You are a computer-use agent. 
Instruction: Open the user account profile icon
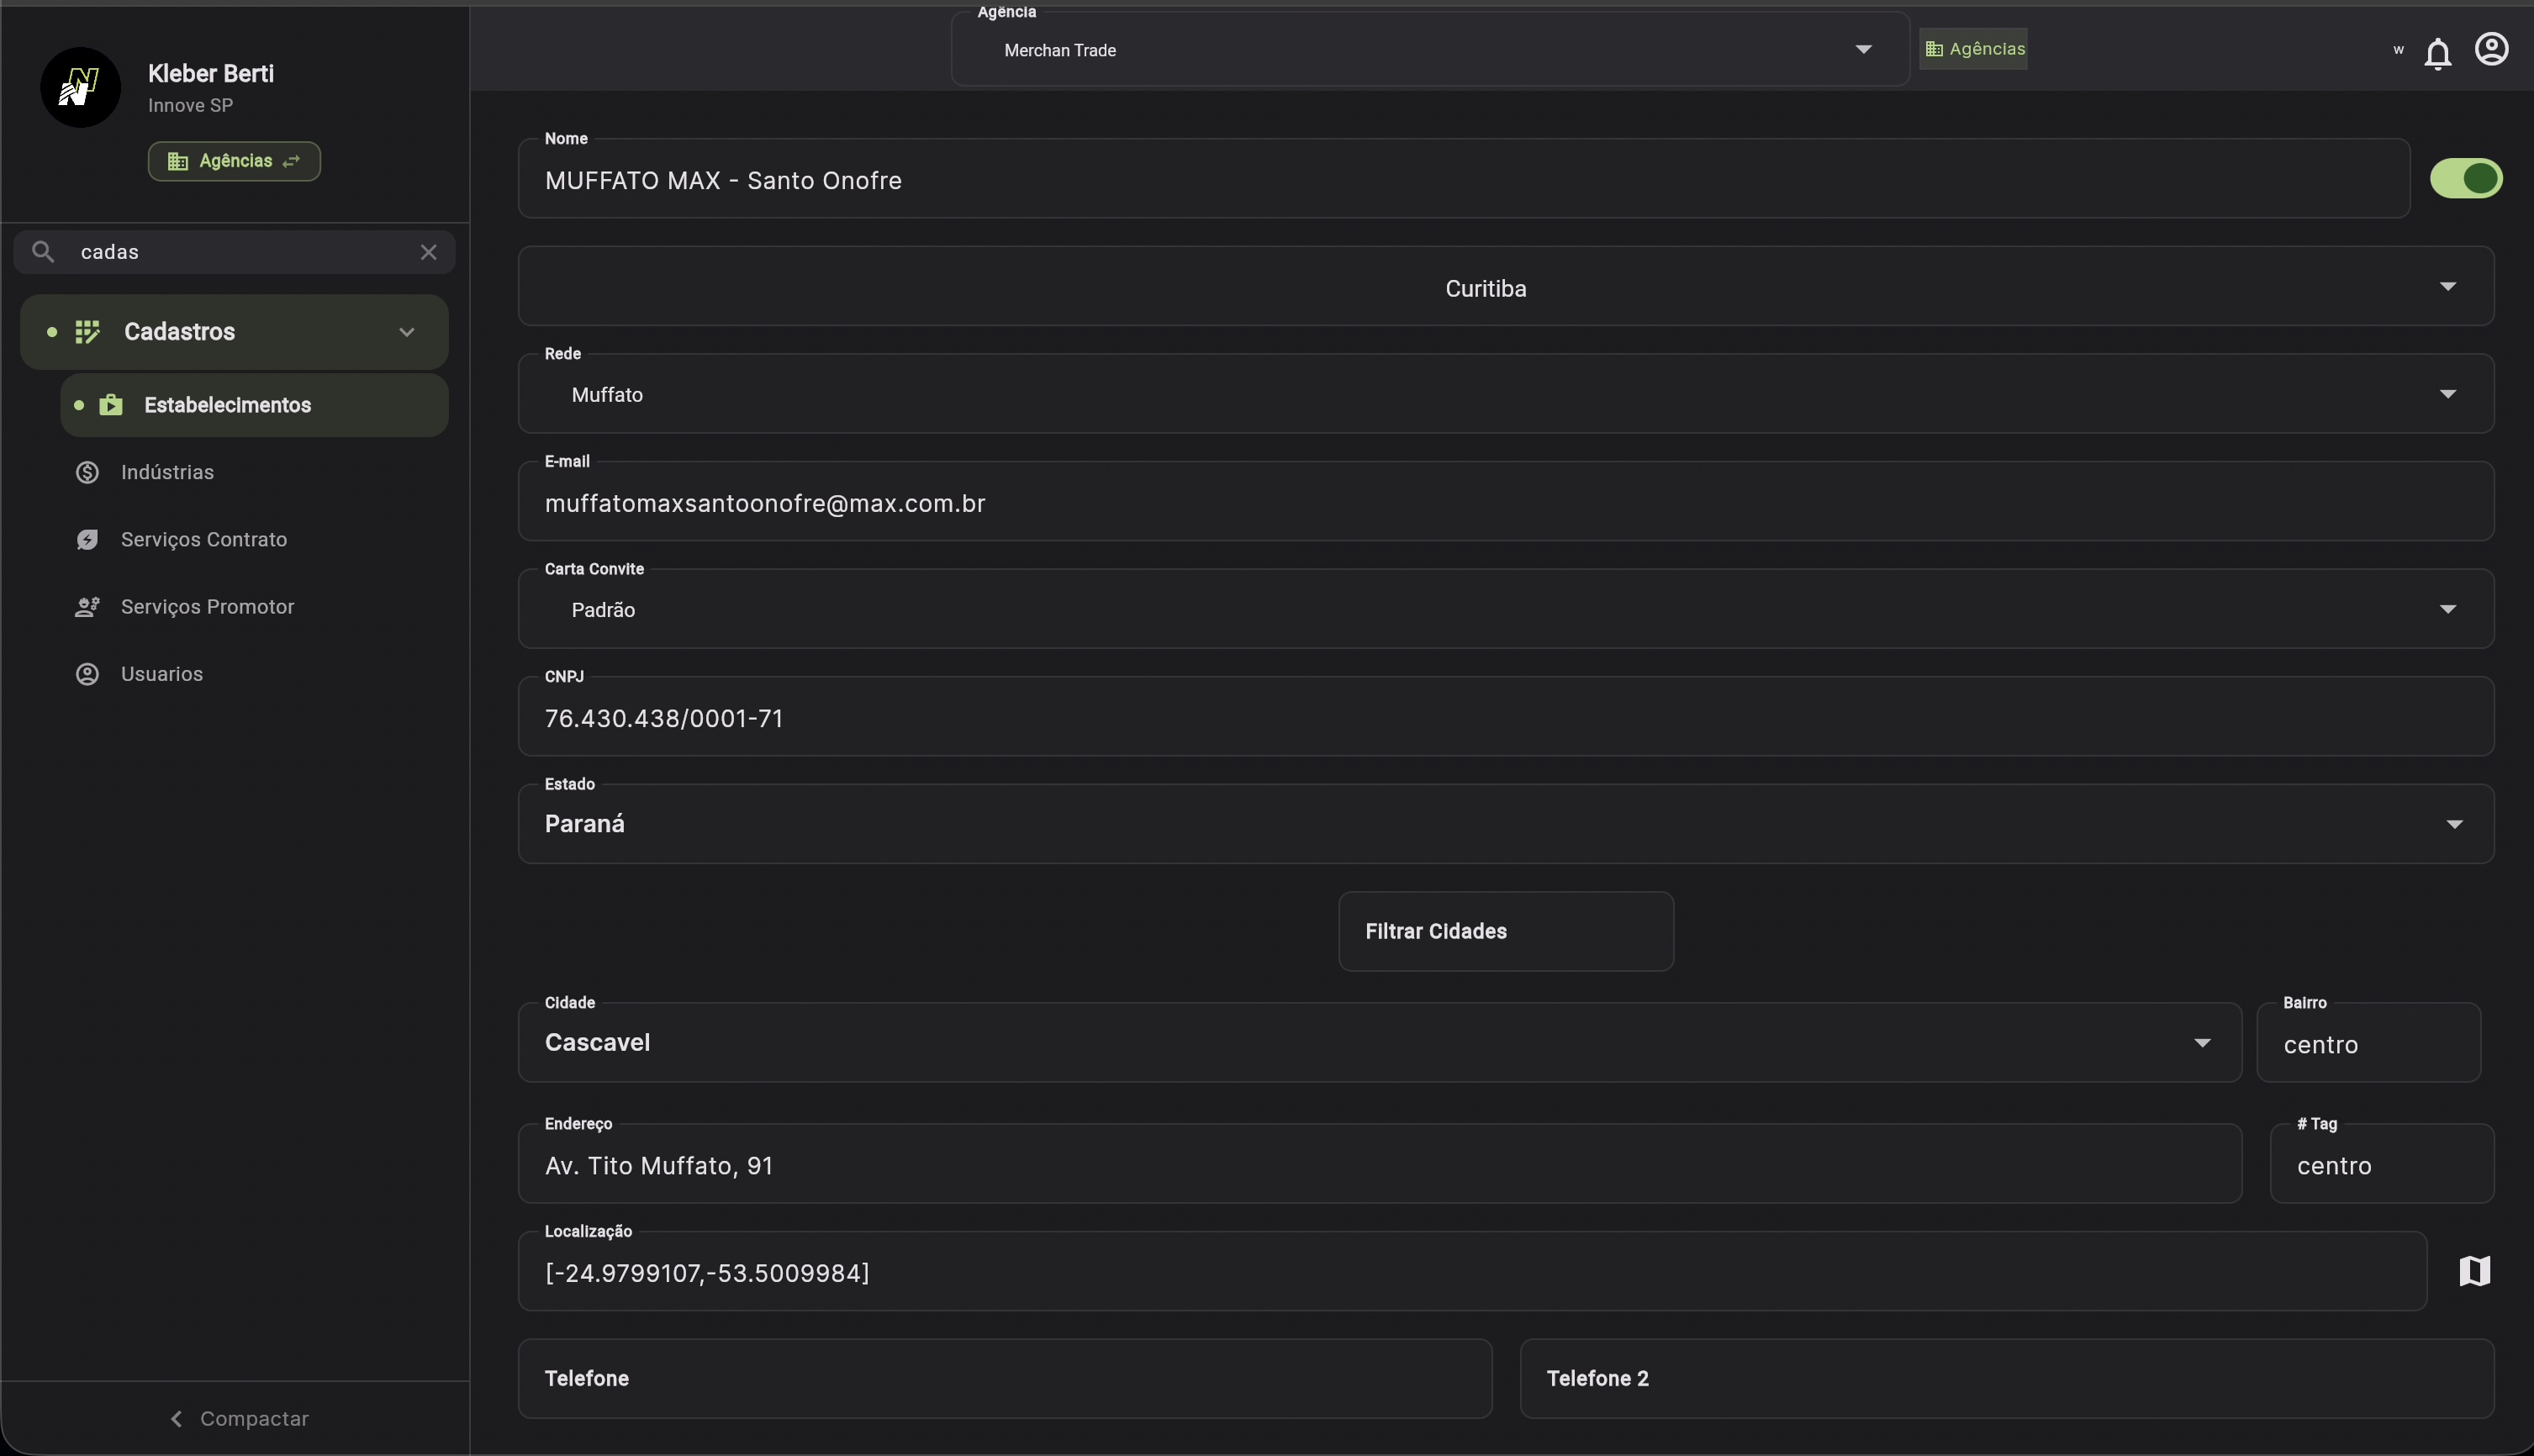tap(2491, 49)
